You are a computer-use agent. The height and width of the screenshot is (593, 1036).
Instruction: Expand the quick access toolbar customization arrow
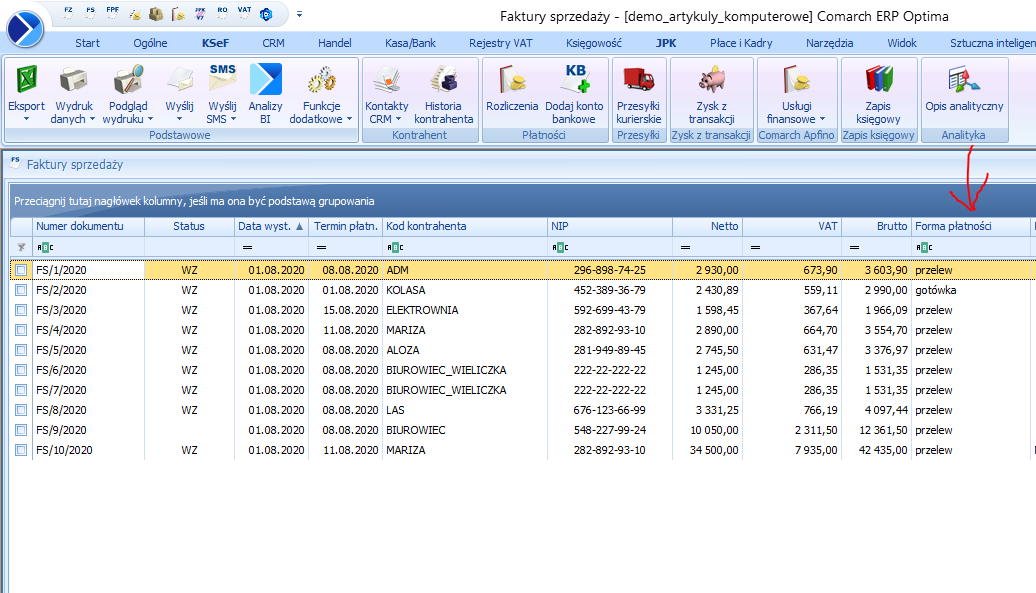click(299, 13)
